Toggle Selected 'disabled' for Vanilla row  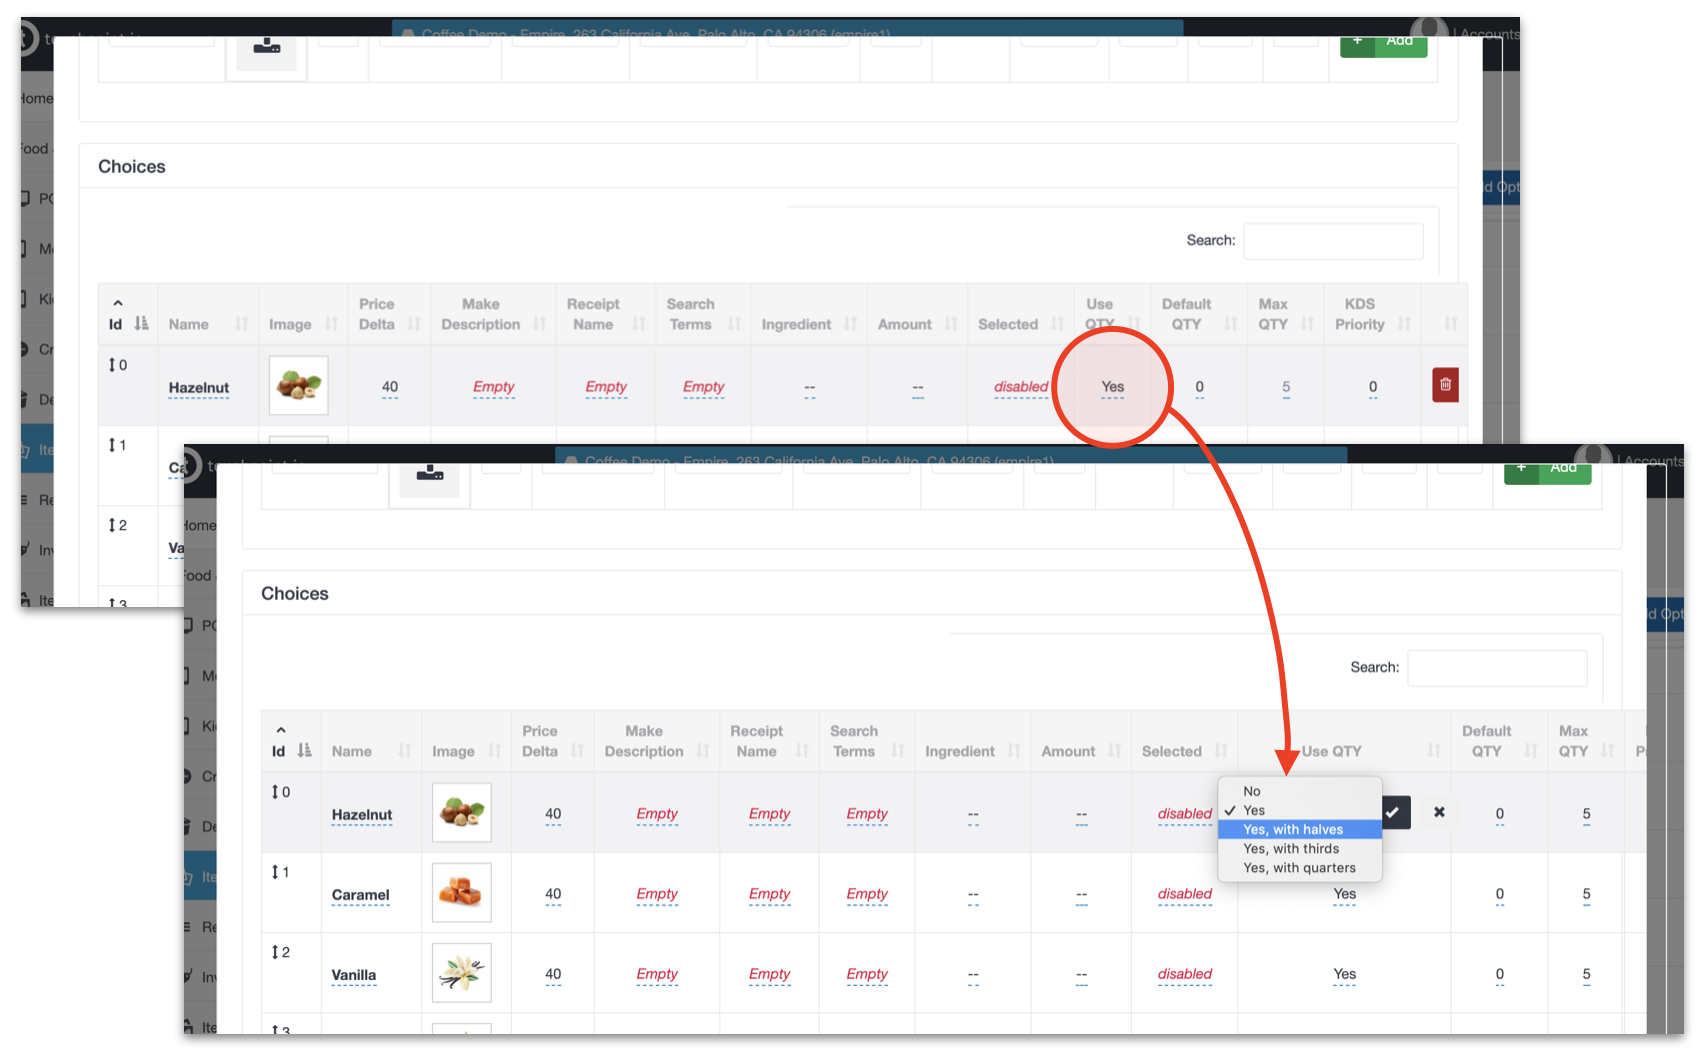click(x=1185, y=974)
